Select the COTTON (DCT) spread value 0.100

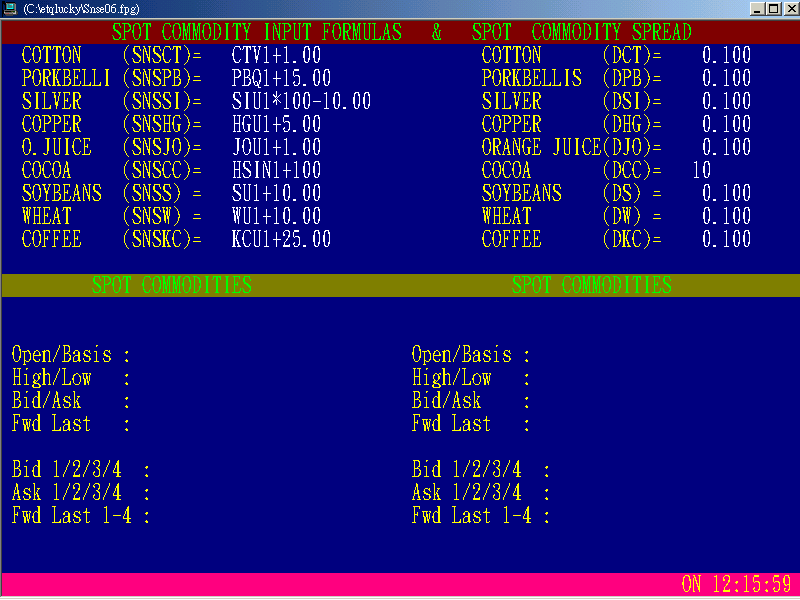pos(727,55)
